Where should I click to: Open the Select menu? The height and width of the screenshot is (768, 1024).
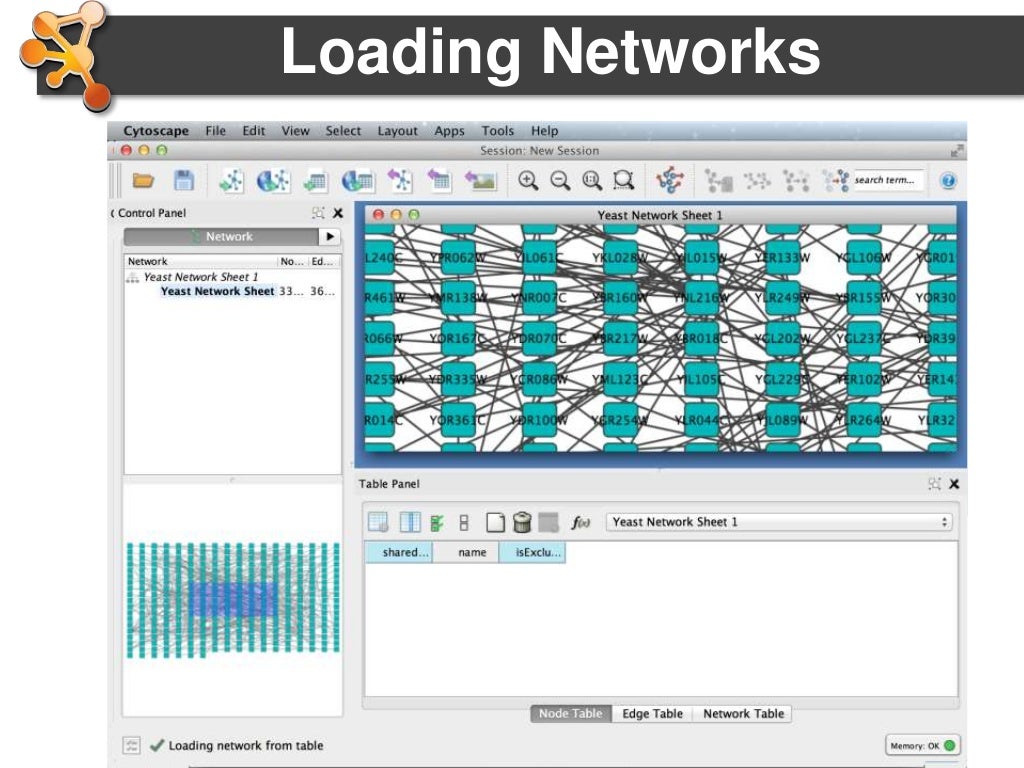[343, 131]
